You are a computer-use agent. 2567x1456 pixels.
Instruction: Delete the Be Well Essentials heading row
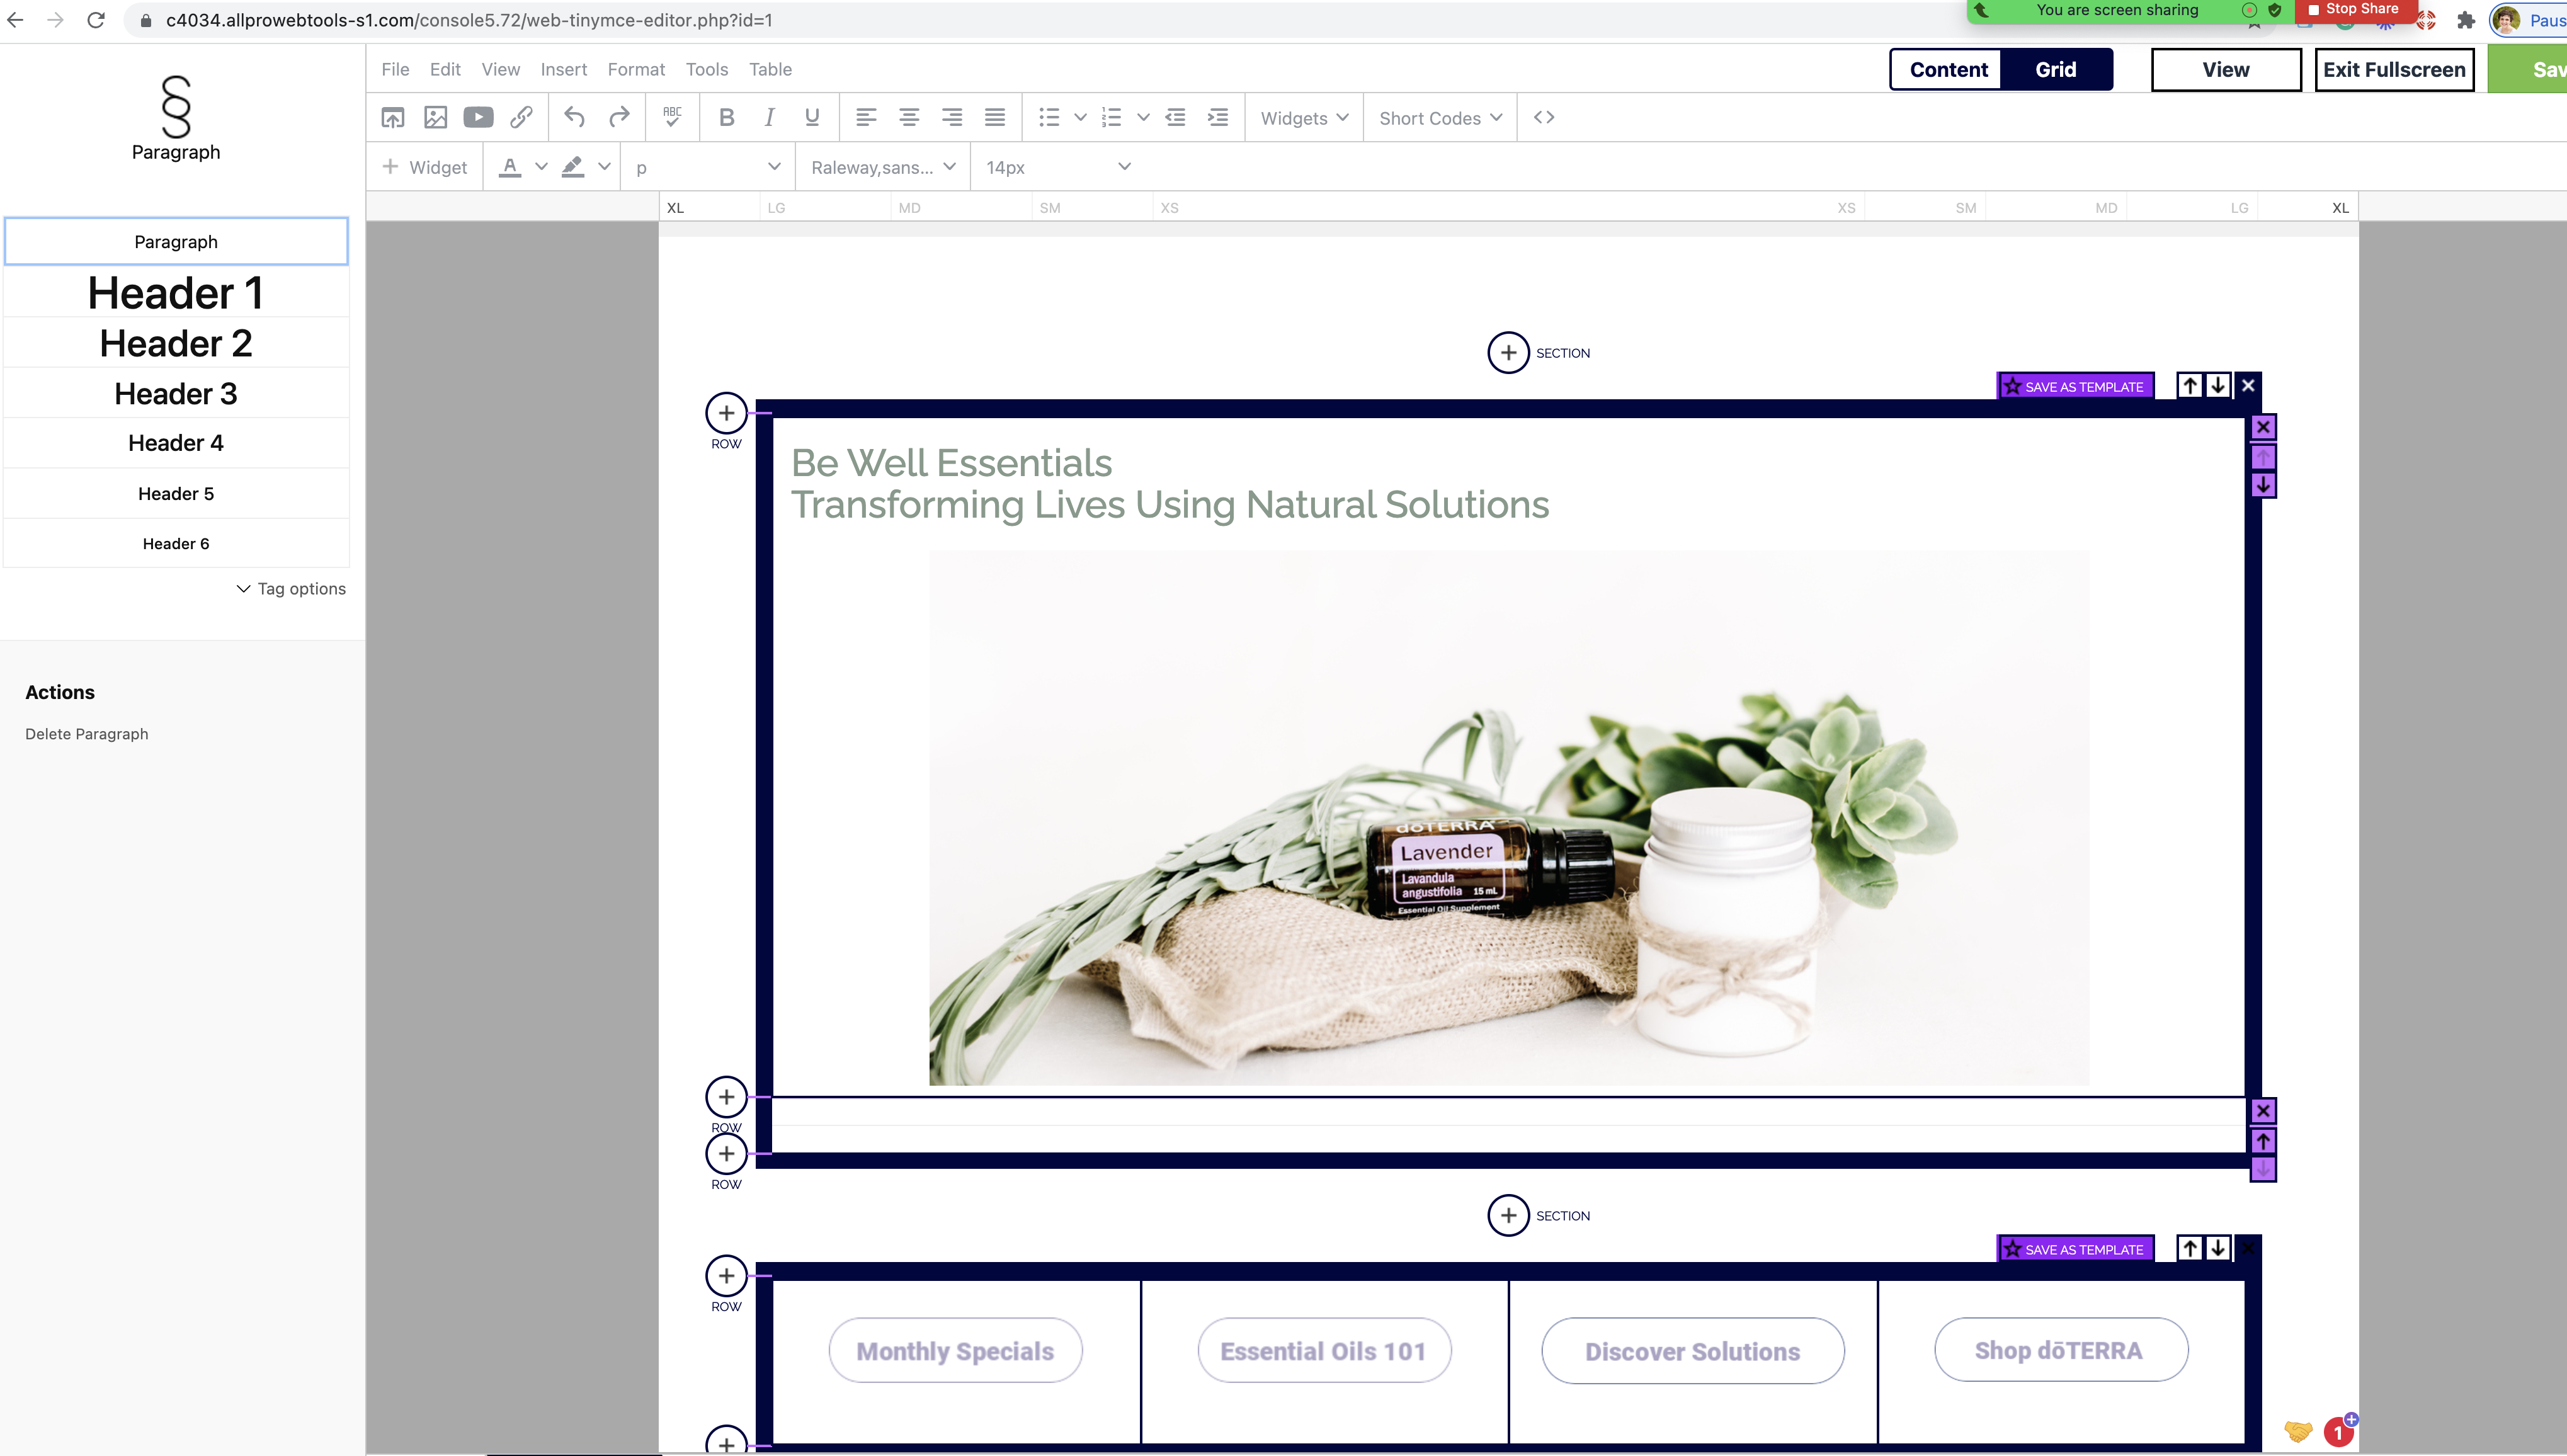[x=2263, y=428]
